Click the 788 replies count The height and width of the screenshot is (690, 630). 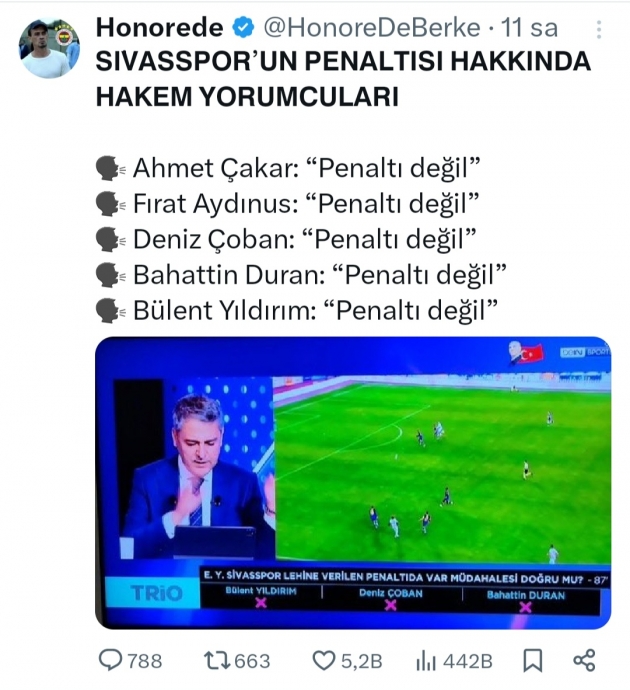[145, 661]
